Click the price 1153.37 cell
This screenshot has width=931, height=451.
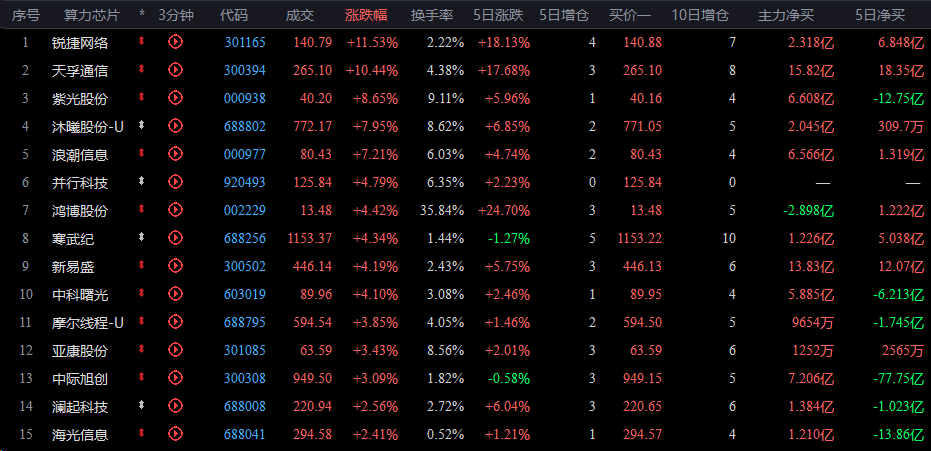point(309,238)
